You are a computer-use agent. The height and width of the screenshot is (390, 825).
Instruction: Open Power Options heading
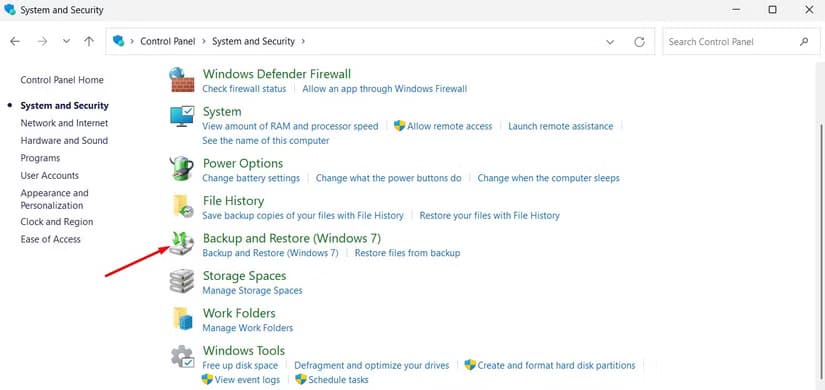pyautogui.click(x=243, y=163)
